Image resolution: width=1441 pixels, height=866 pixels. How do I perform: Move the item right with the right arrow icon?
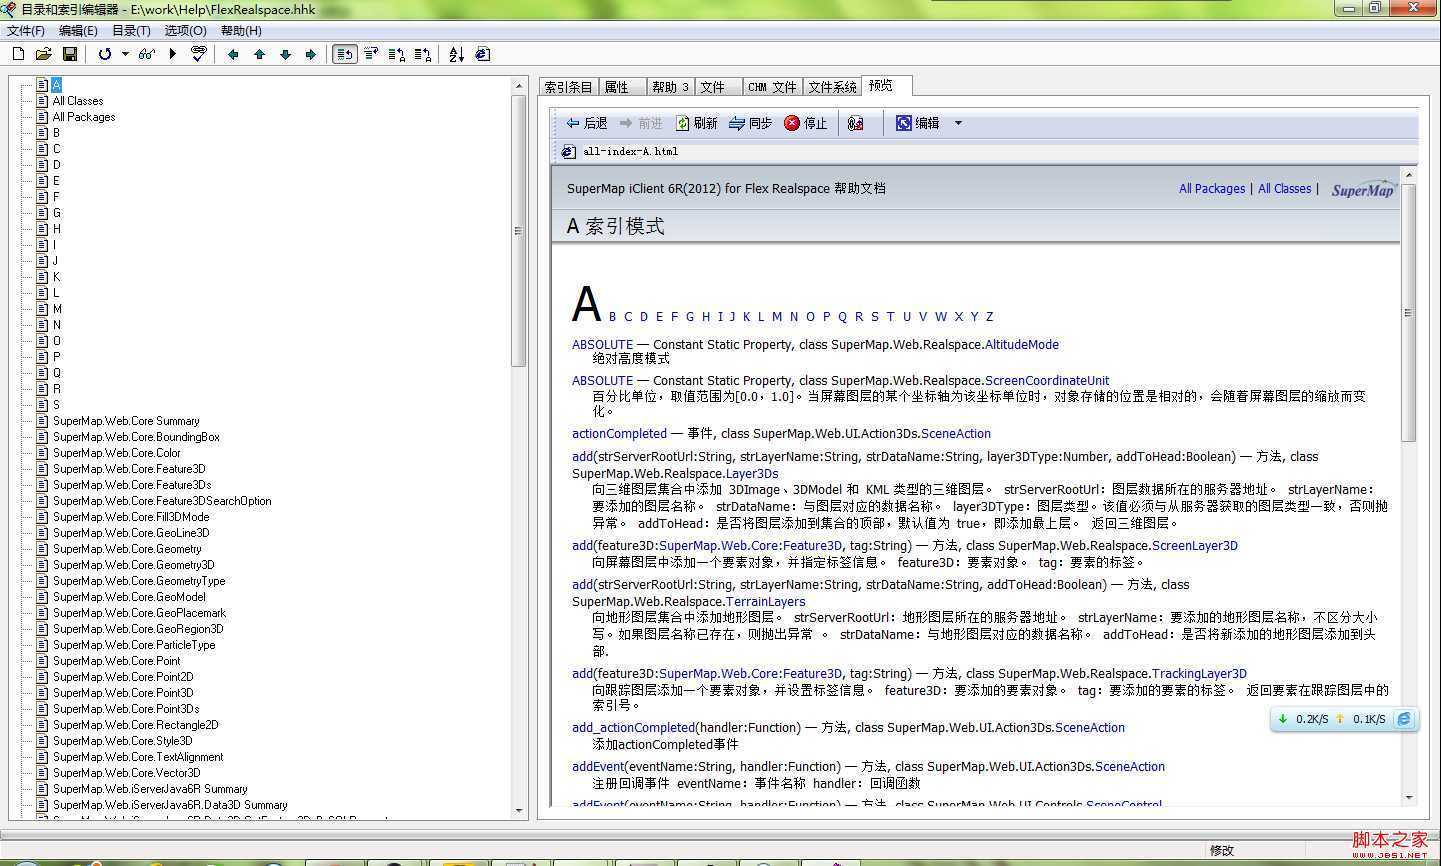(x=311, y=54)
